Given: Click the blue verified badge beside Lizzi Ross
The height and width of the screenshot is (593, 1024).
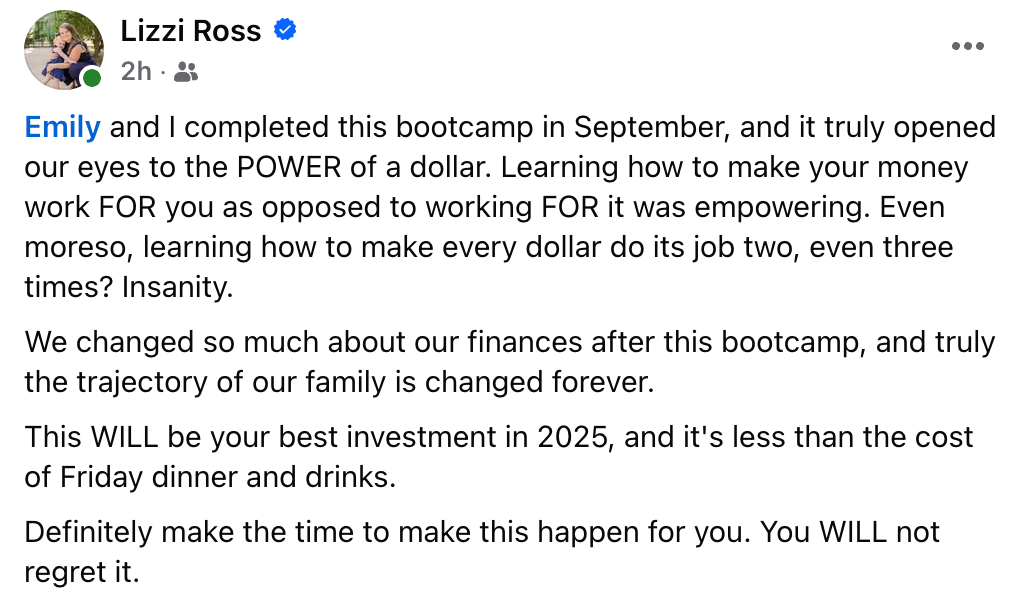Looking at the screenshot, I should 285,29.
